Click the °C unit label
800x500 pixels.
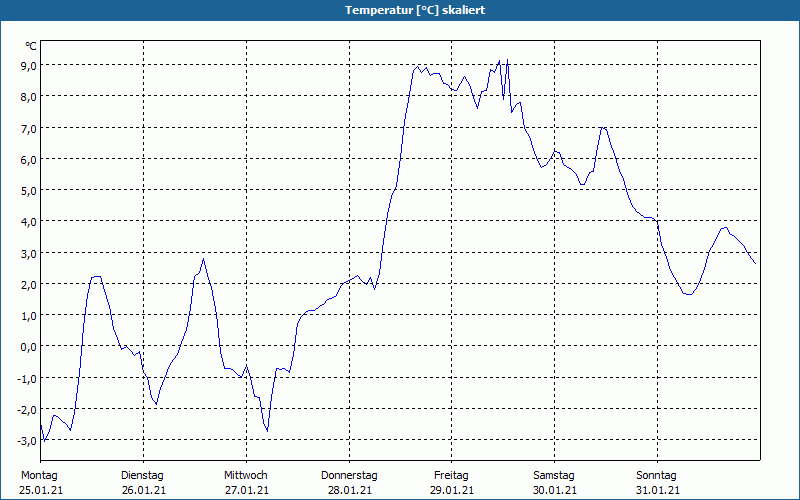[31, 46]
